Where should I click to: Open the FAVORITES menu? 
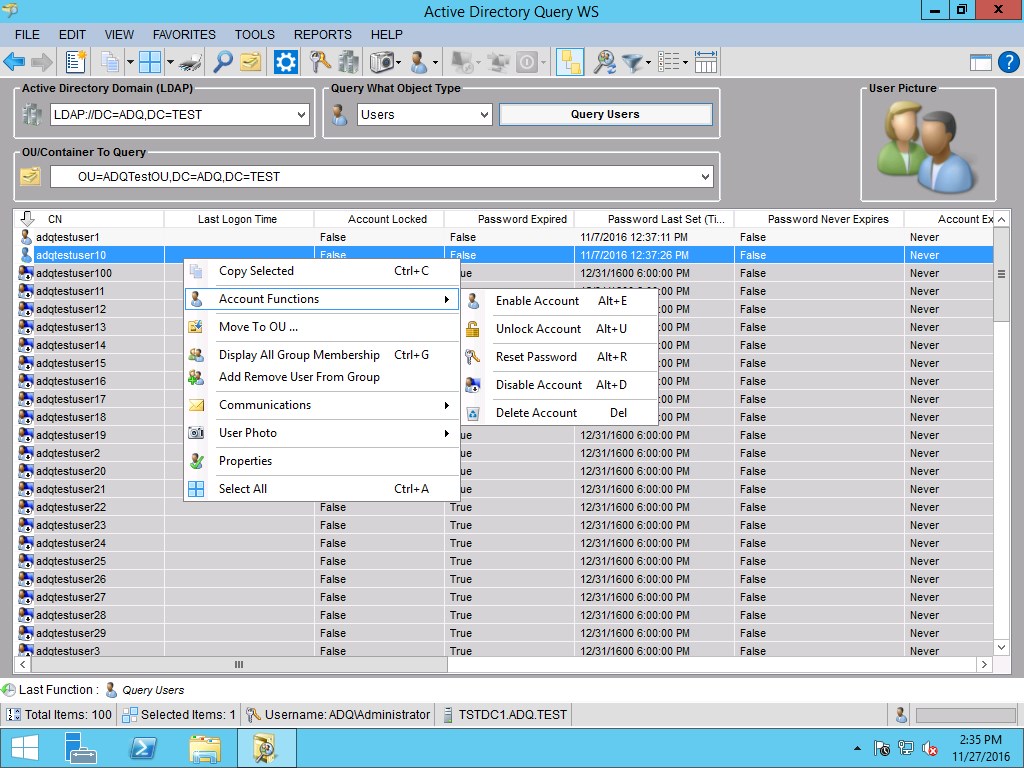pyautogui.click(x=184, y=35)
